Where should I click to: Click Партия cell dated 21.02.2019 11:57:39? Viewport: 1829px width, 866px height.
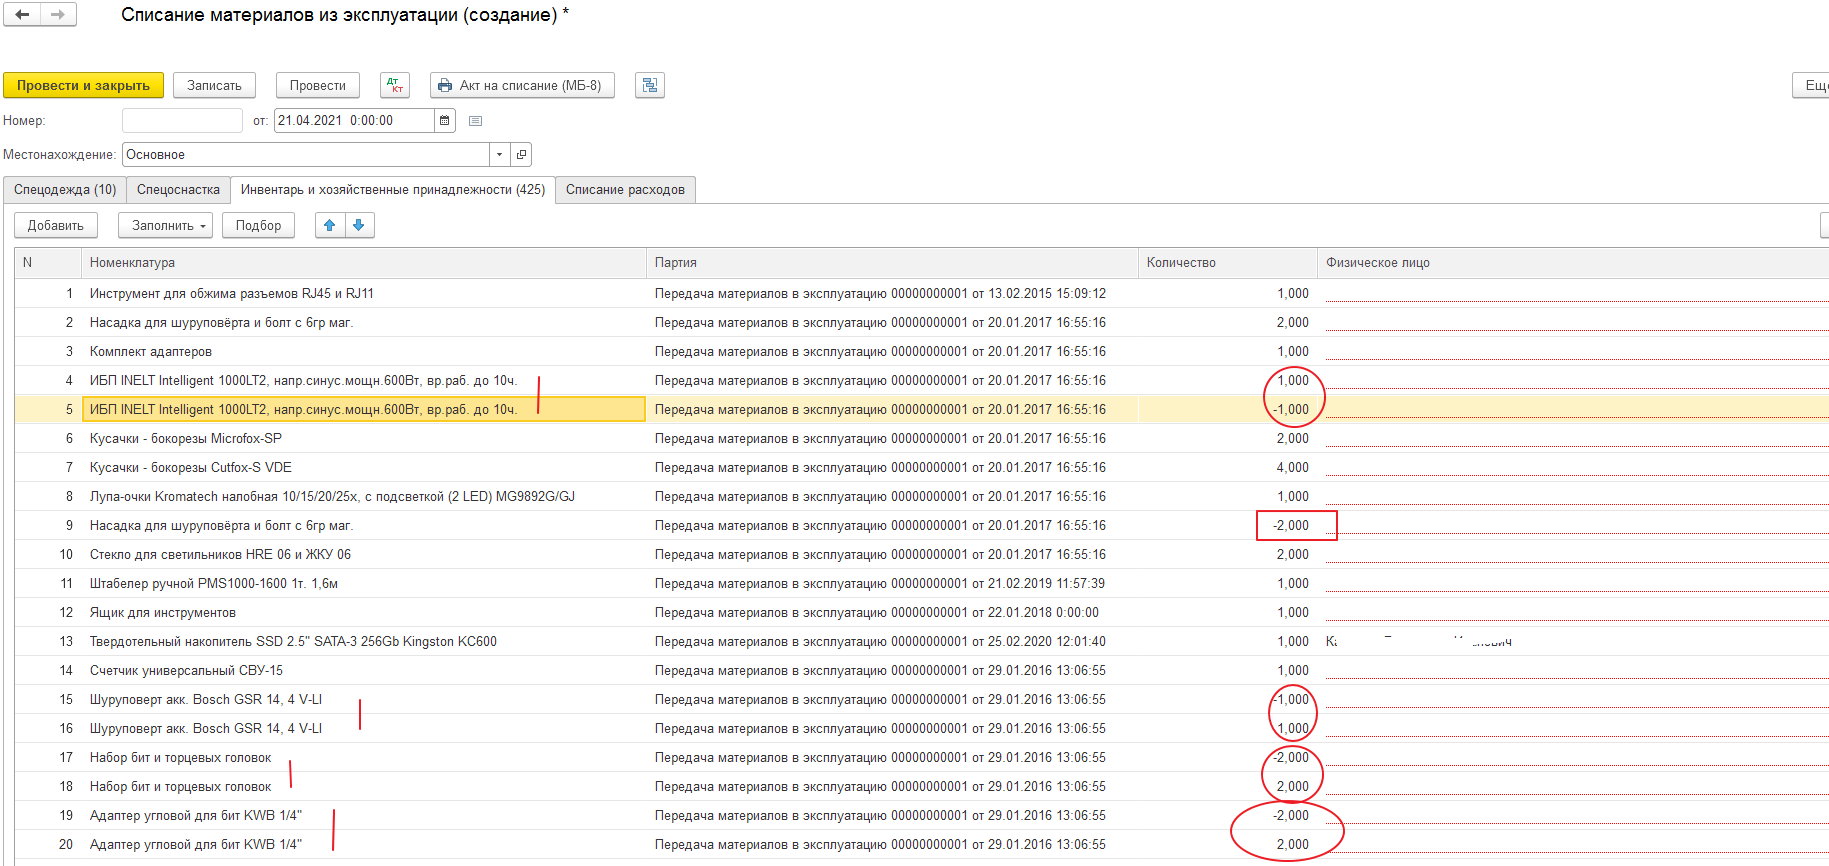[x=892, y=584]
